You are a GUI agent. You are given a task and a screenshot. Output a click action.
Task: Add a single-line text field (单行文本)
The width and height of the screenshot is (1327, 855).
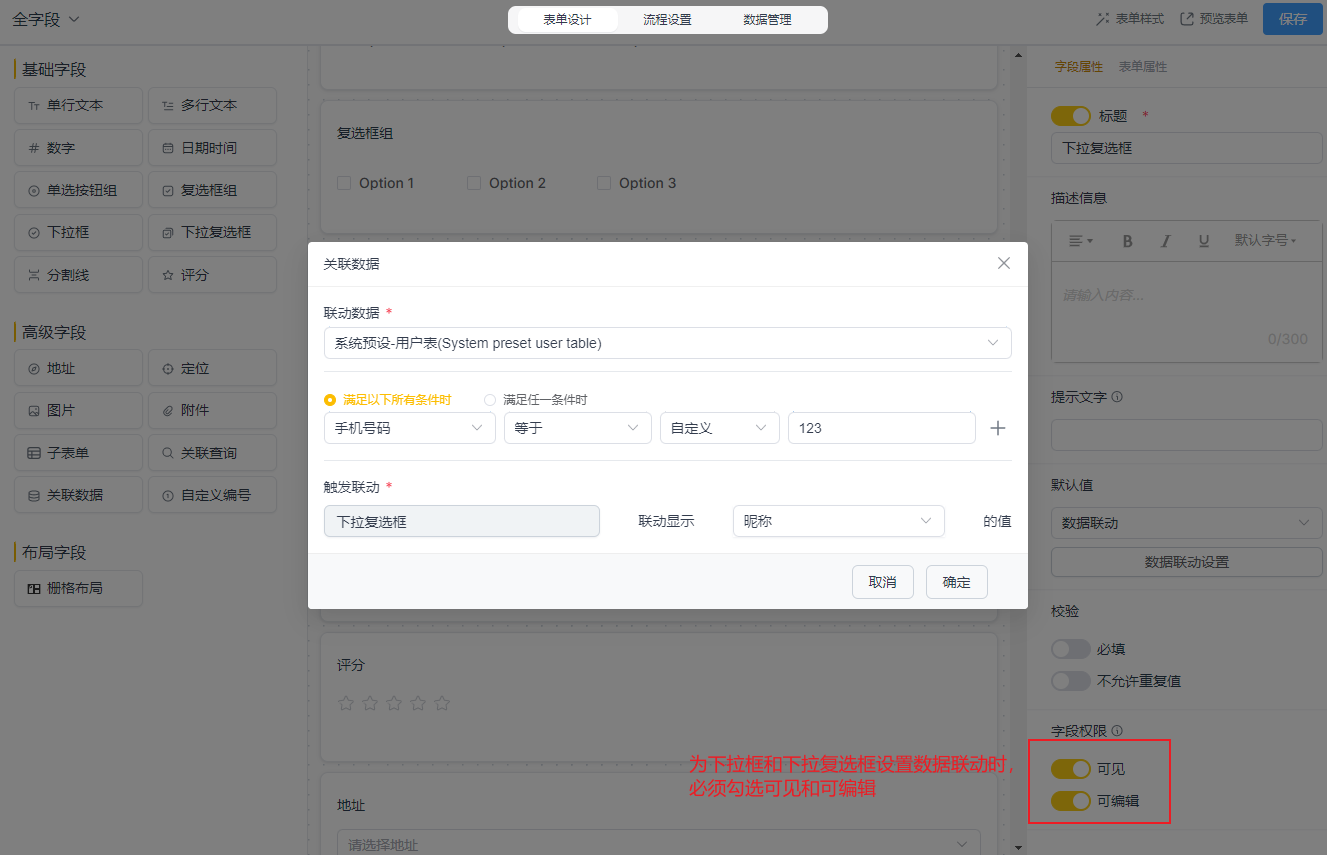pos(78,105)
